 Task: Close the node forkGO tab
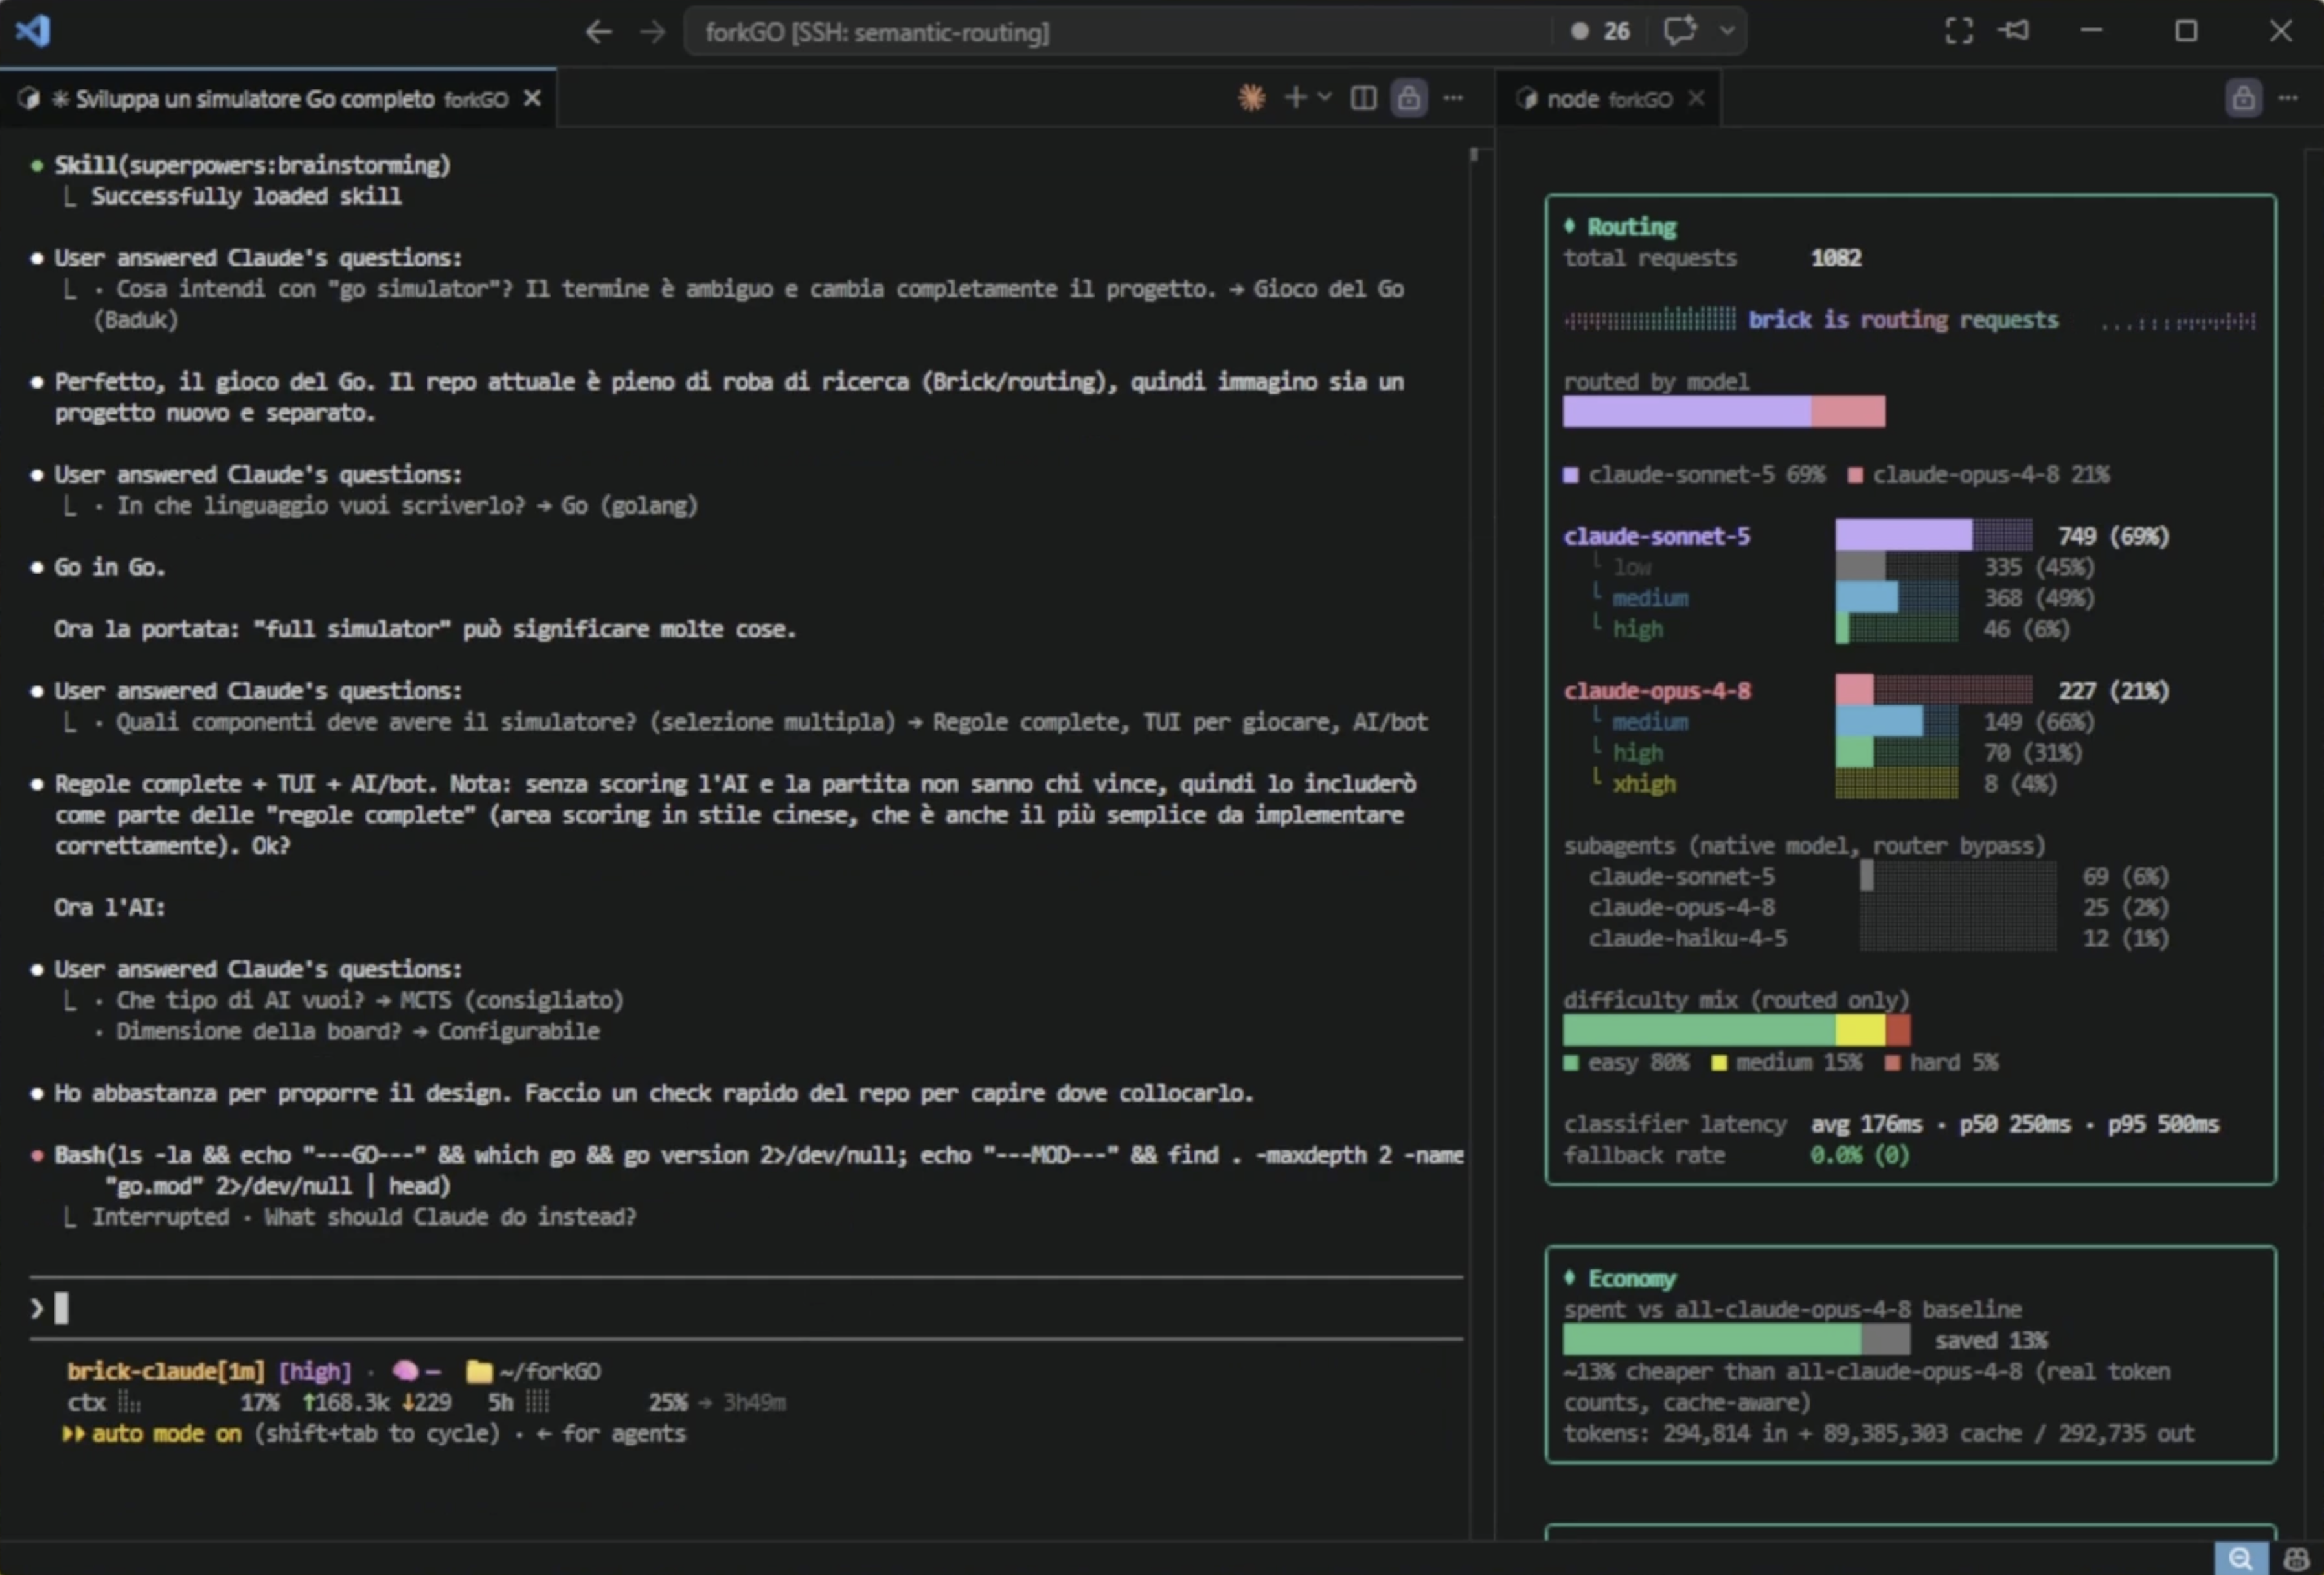pos(1696,98)
